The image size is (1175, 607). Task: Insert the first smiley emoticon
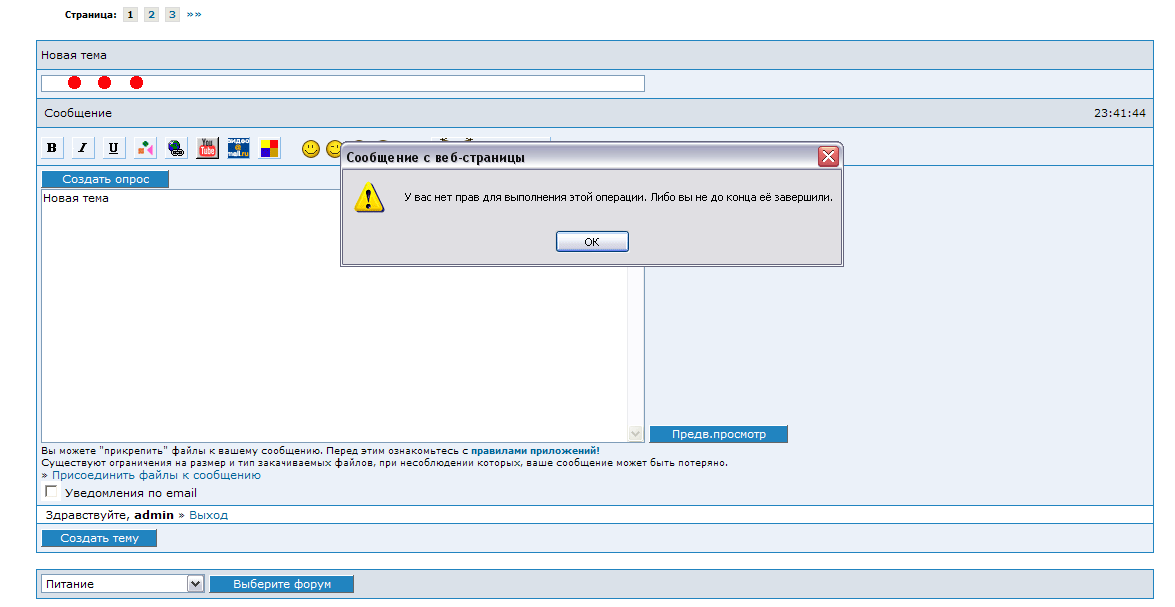311,149
